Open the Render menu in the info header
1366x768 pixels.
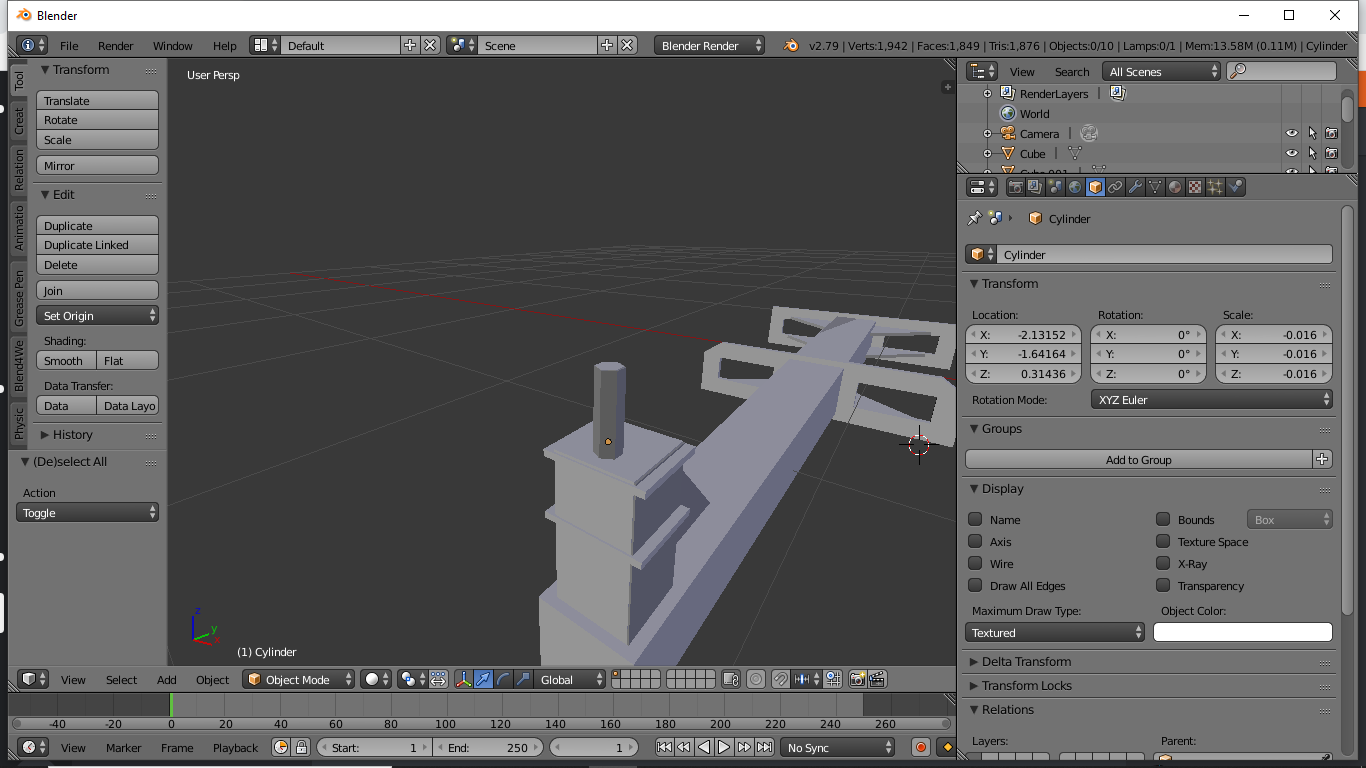(x=116, y=45)
